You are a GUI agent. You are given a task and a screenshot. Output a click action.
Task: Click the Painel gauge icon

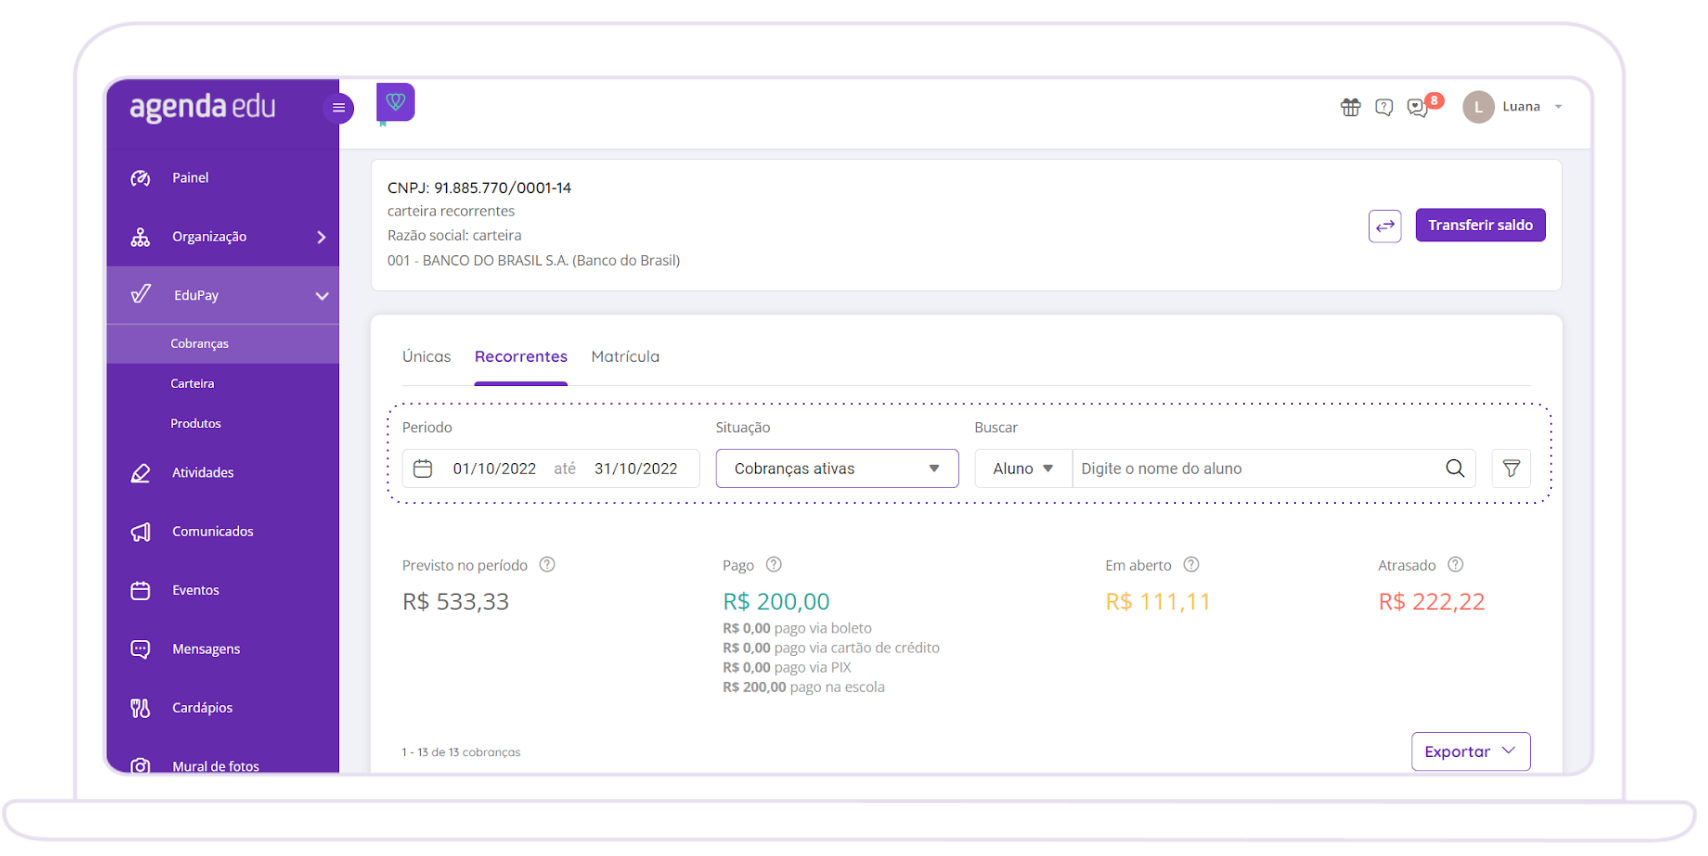pyautogui.click(x=141, y=178)
